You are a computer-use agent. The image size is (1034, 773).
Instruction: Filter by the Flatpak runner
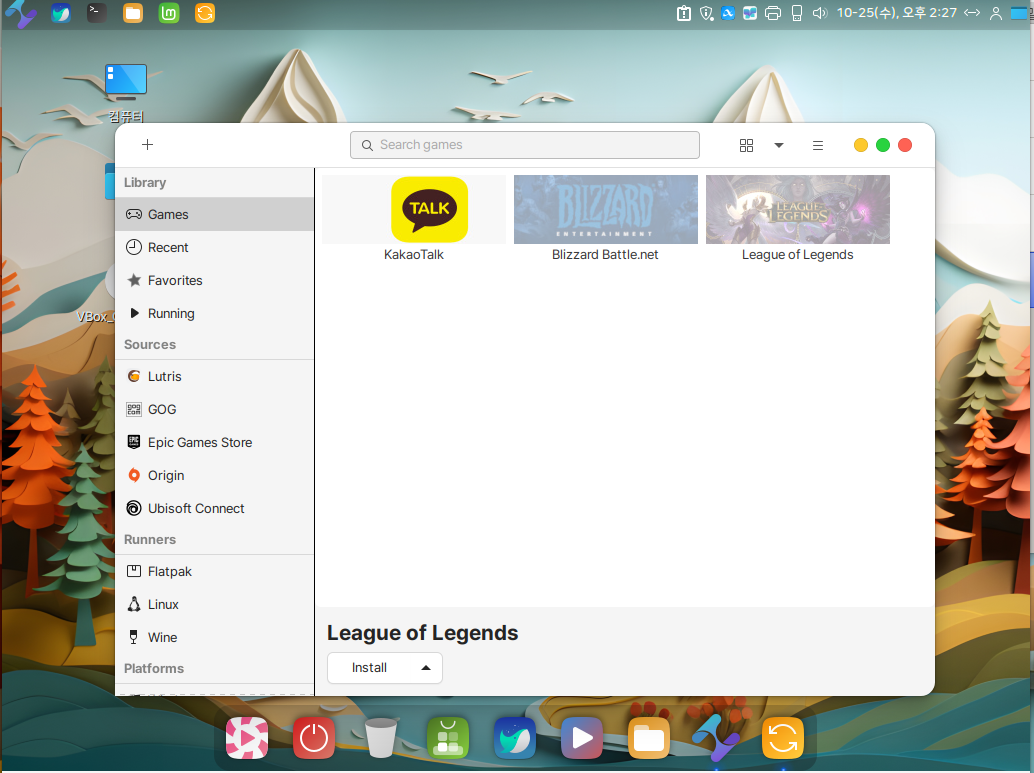[x=169, y=572]
